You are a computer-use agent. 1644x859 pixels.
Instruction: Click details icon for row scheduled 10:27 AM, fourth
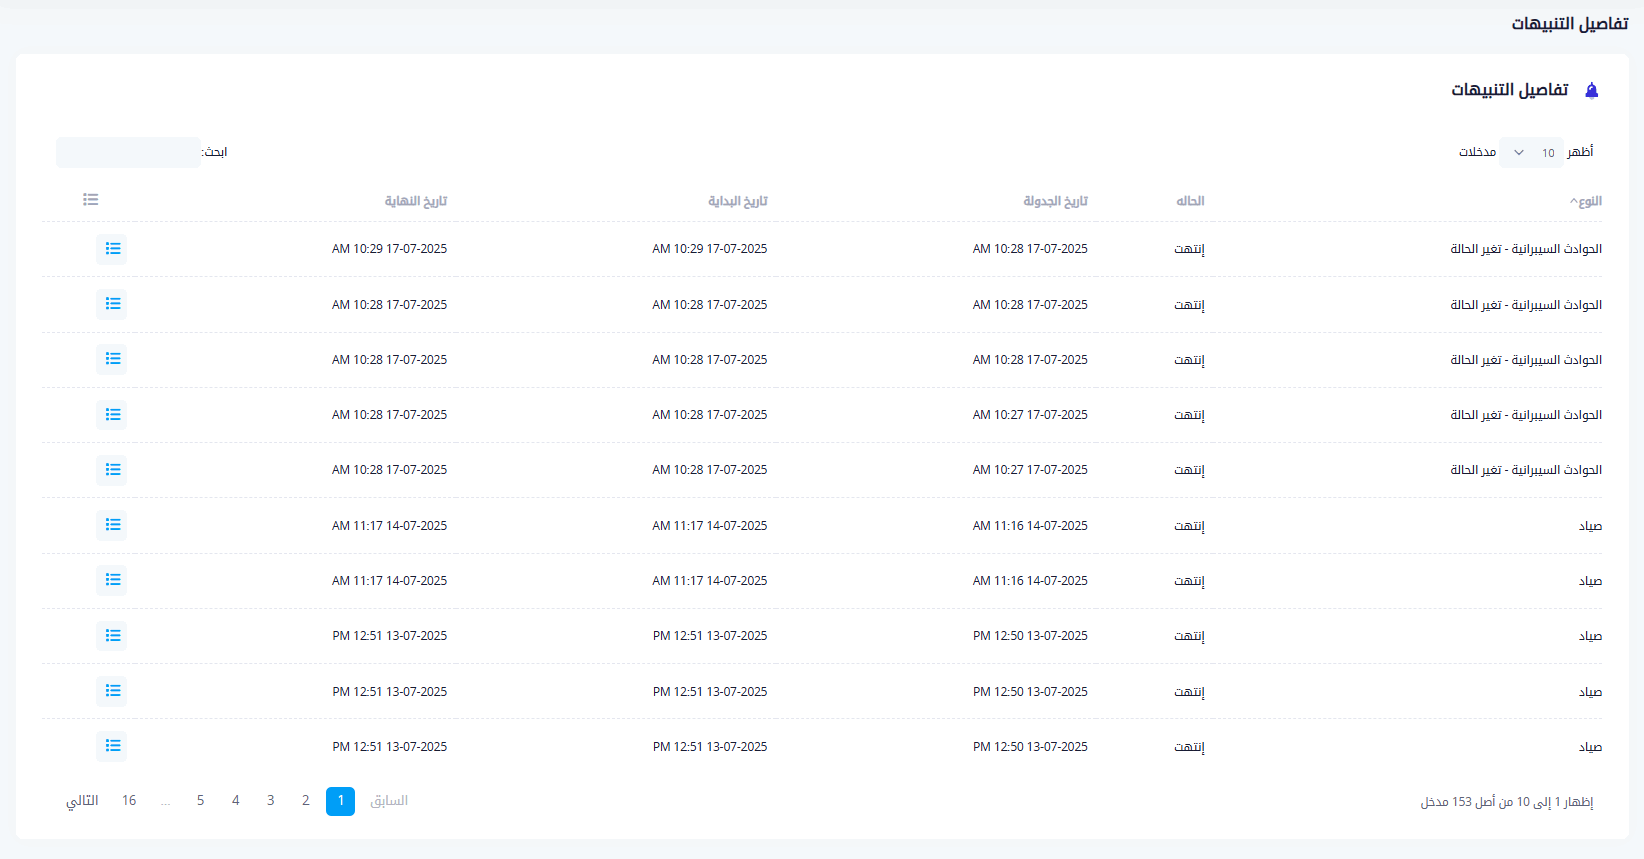click(x=112, y=414)
